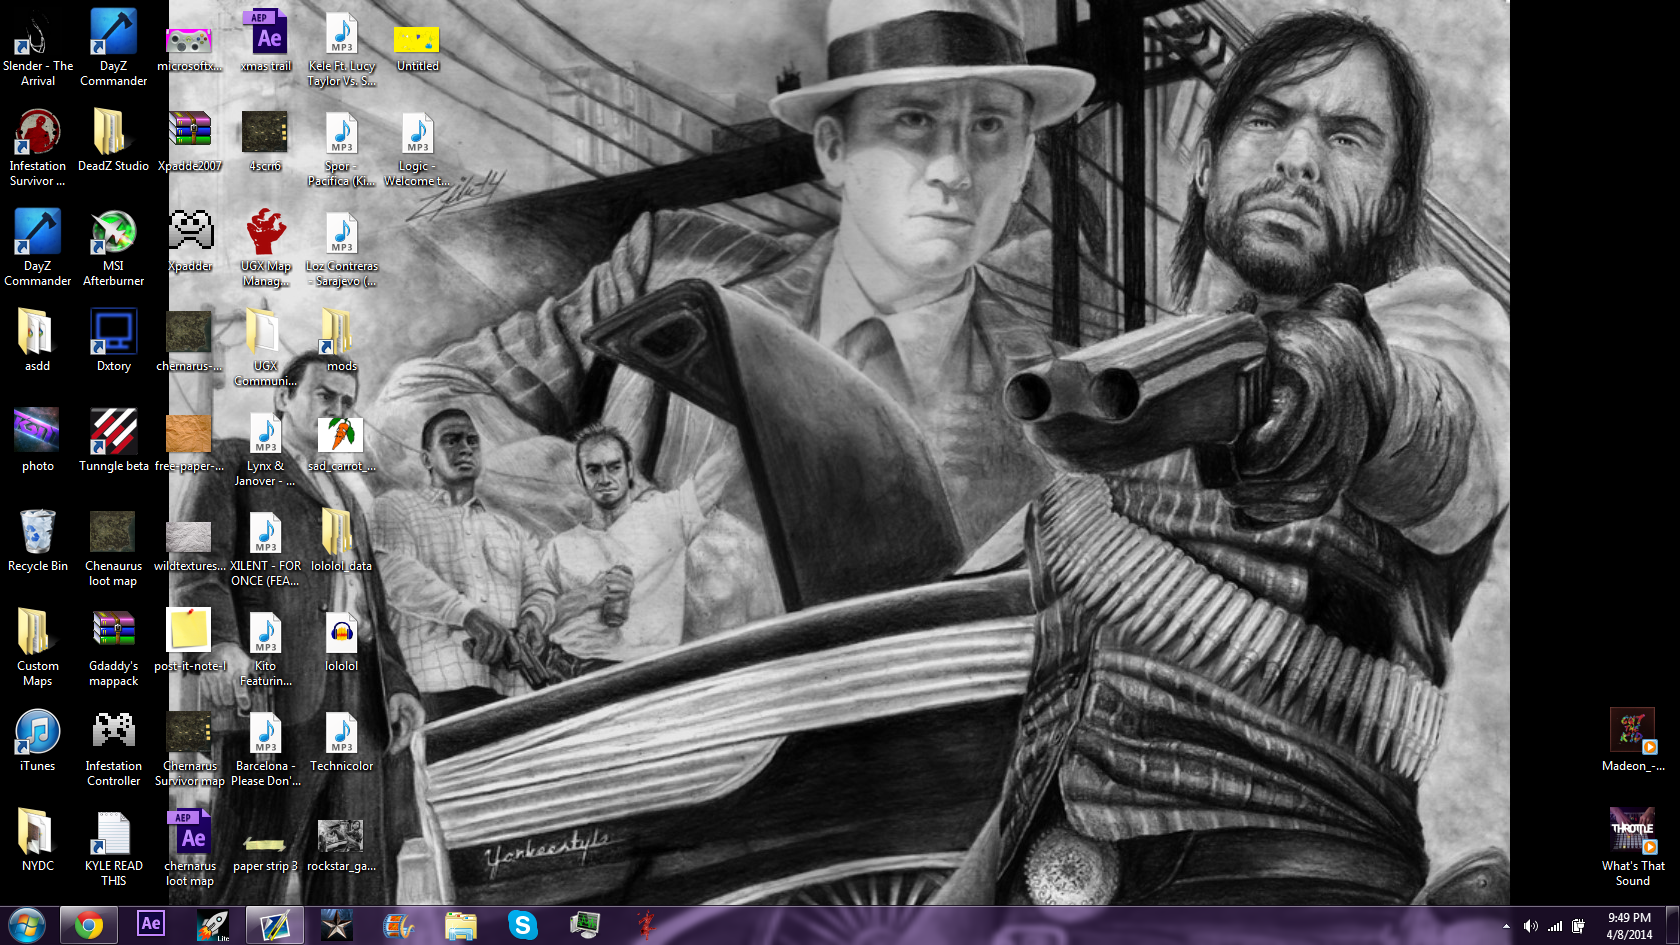
Task: Open the Infestation Survivor shortcut
Action: click(38, 147)
